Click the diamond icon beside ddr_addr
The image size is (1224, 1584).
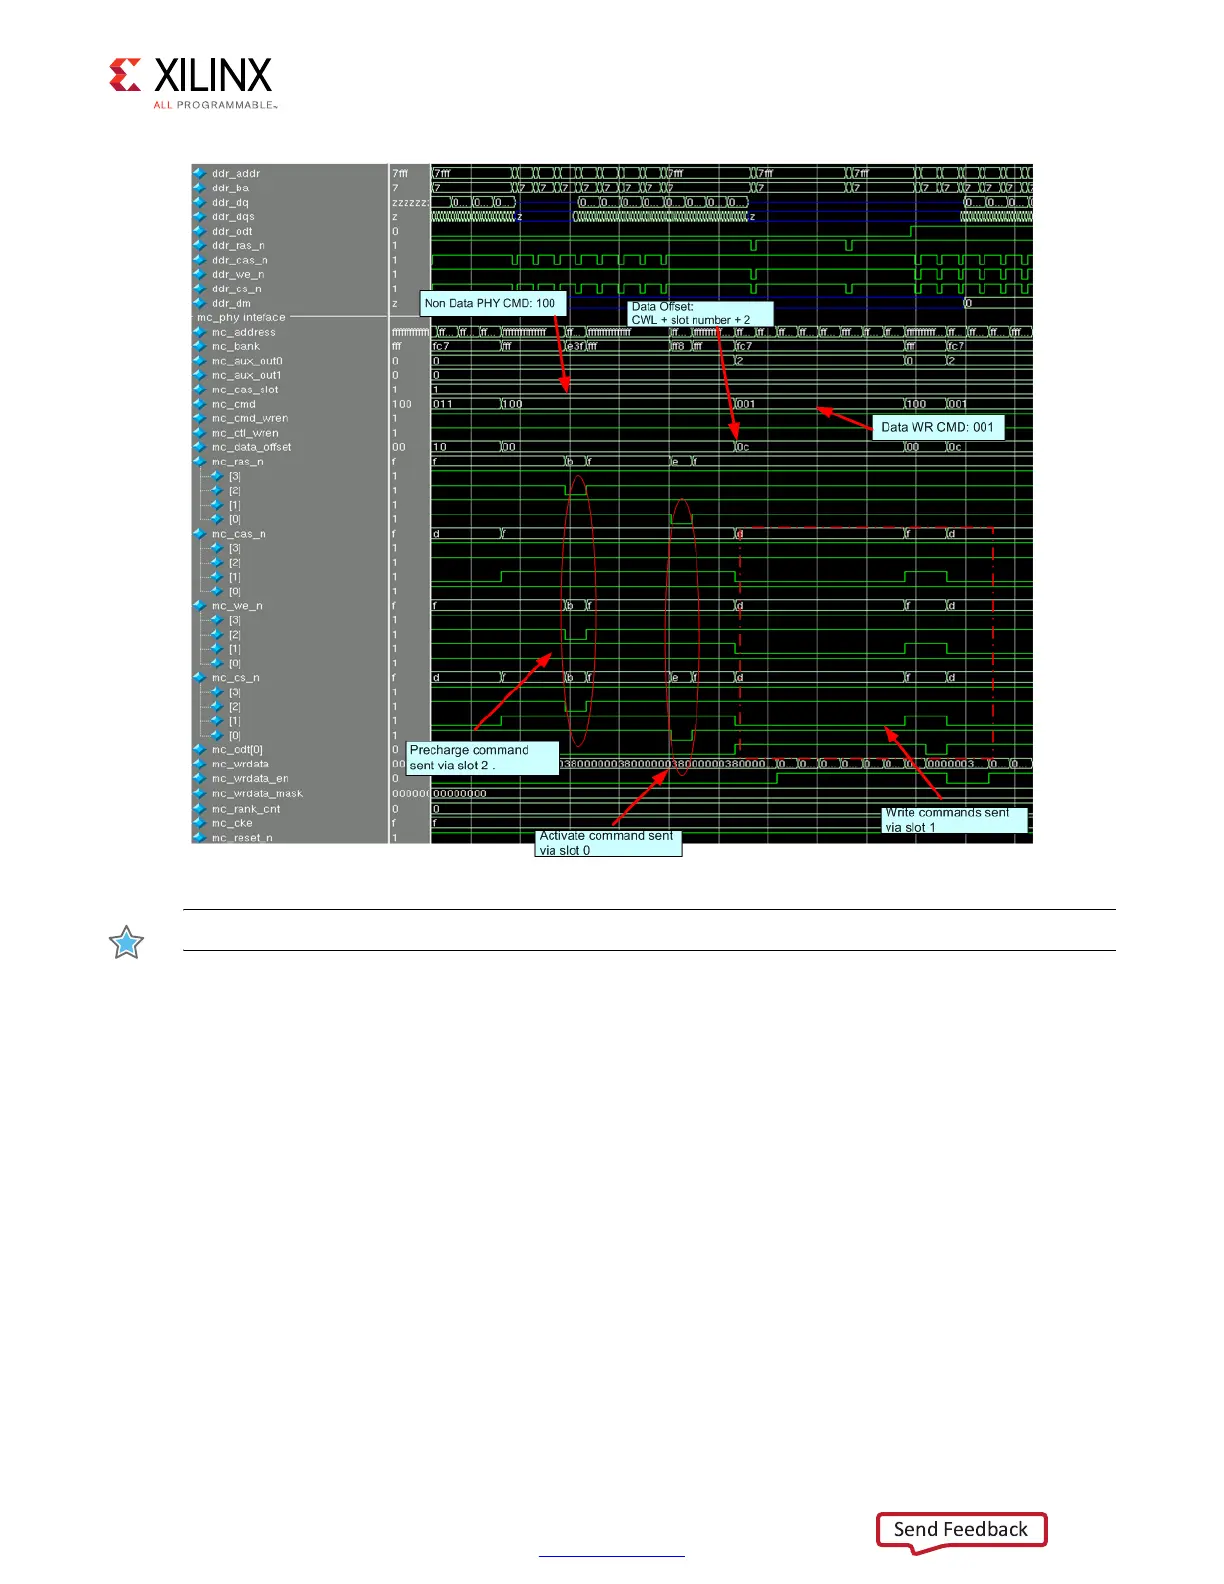click(200, 173)
